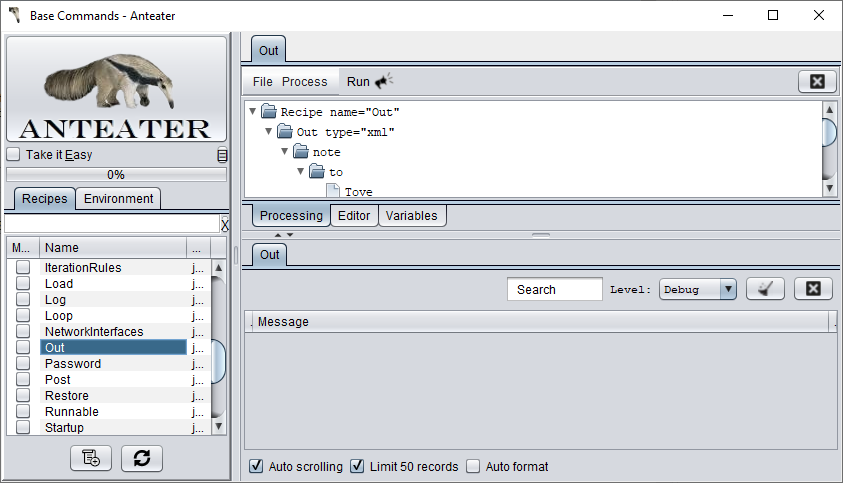Screen dimensions: 843x483
Task: Check the Startup recipe checkbox
Action: point(23,427)
